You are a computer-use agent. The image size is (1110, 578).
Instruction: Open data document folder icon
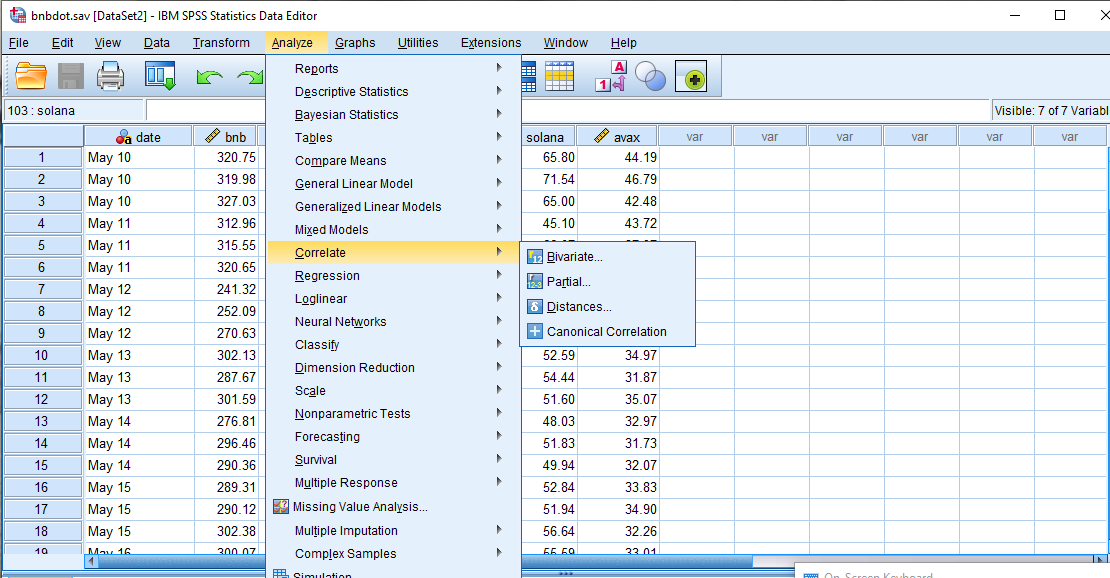click(30, 76)
